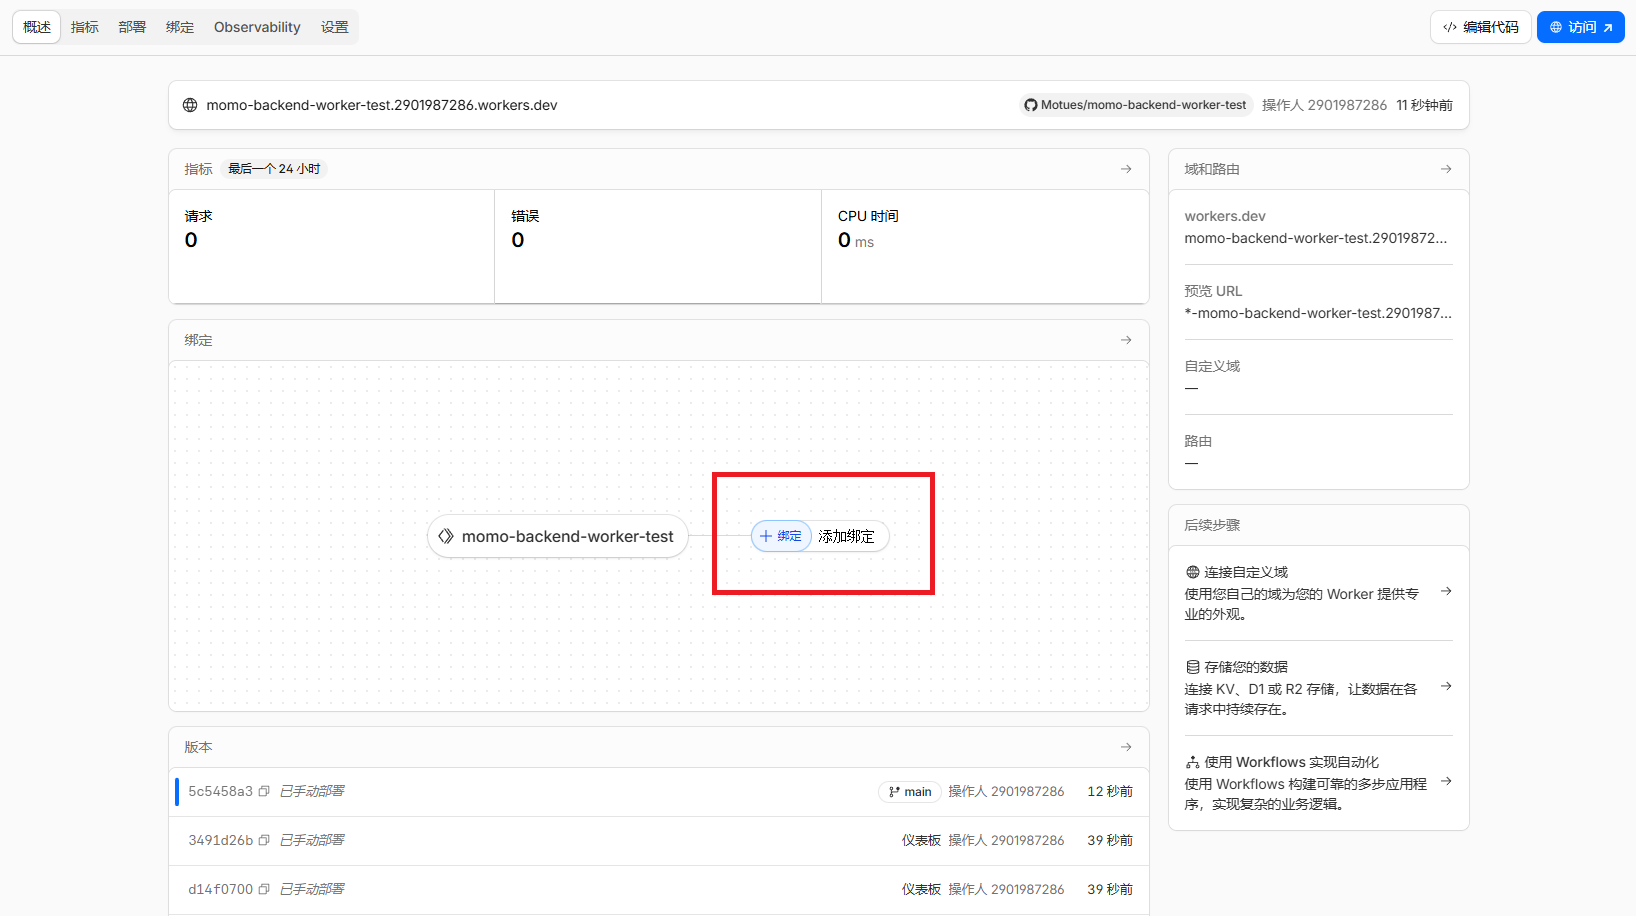Click the CPU 时间 metric showing 0 ms
Screen dimensions: 1636x916
pyautogui.click(x=985, y=246)
